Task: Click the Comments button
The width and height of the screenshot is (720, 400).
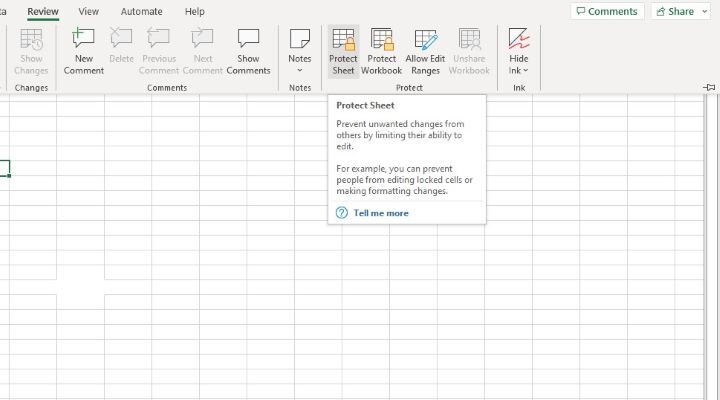Action: [608, 11]
